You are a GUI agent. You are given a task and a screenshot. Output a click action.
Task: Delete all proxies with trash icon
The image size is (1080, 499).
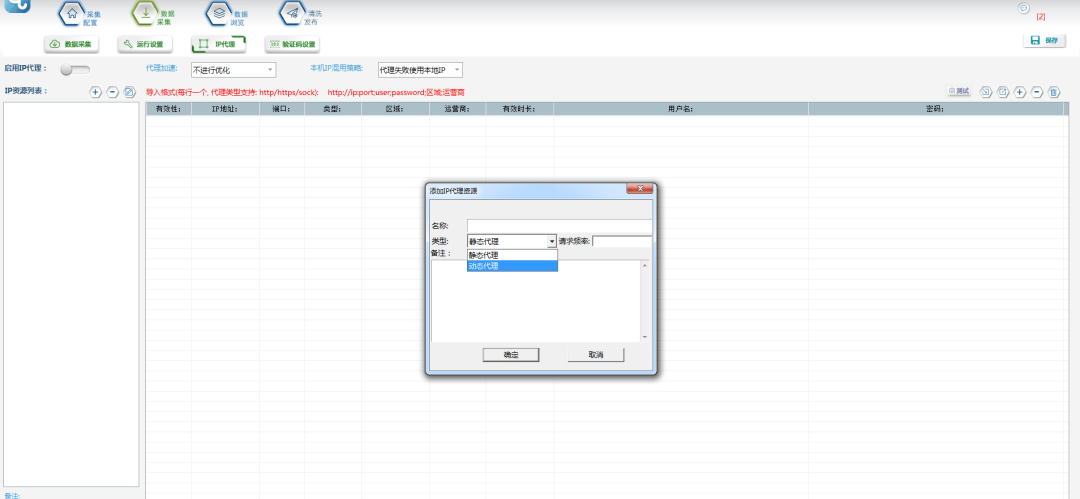tap(1054, 92)
